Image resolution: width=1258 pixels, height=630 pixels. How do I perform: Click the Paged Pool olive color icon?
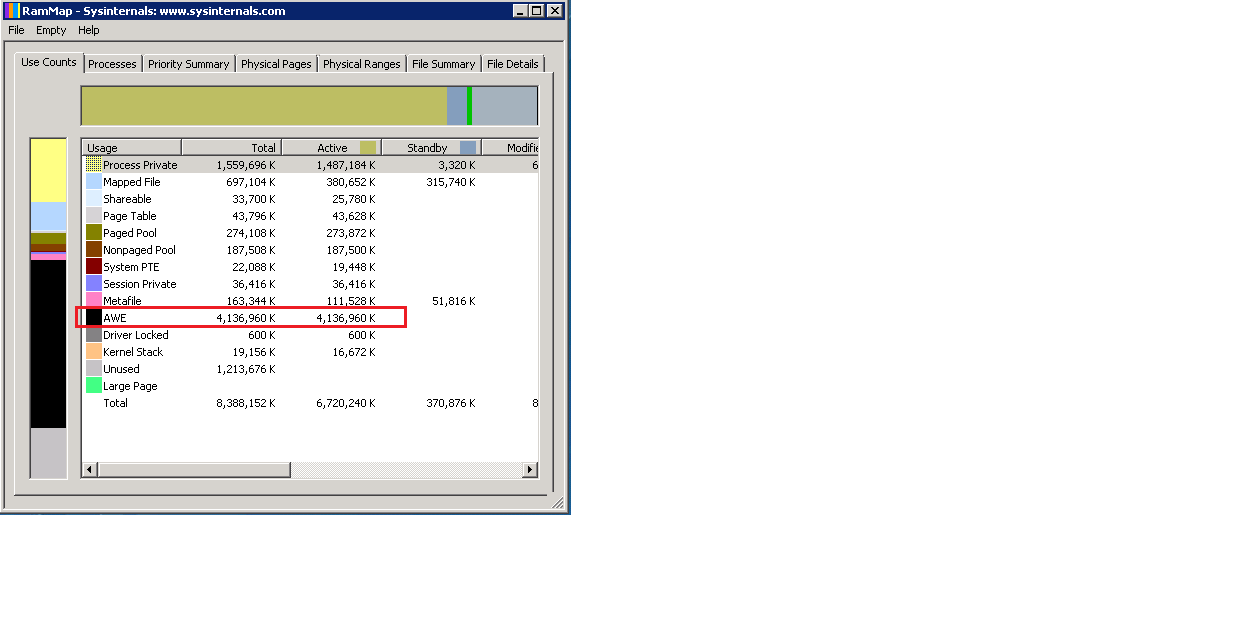(93, 233)
